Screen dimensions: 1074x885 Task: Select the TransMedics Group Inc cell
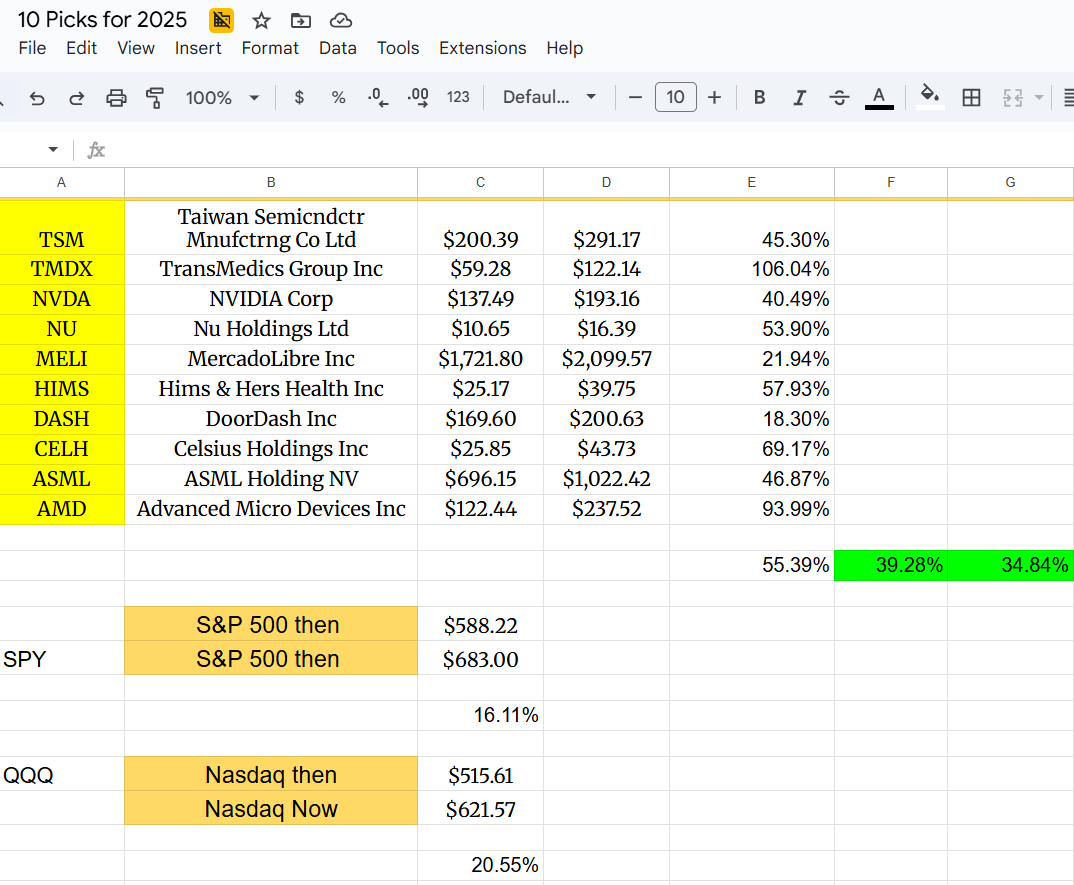coord(271,269)
